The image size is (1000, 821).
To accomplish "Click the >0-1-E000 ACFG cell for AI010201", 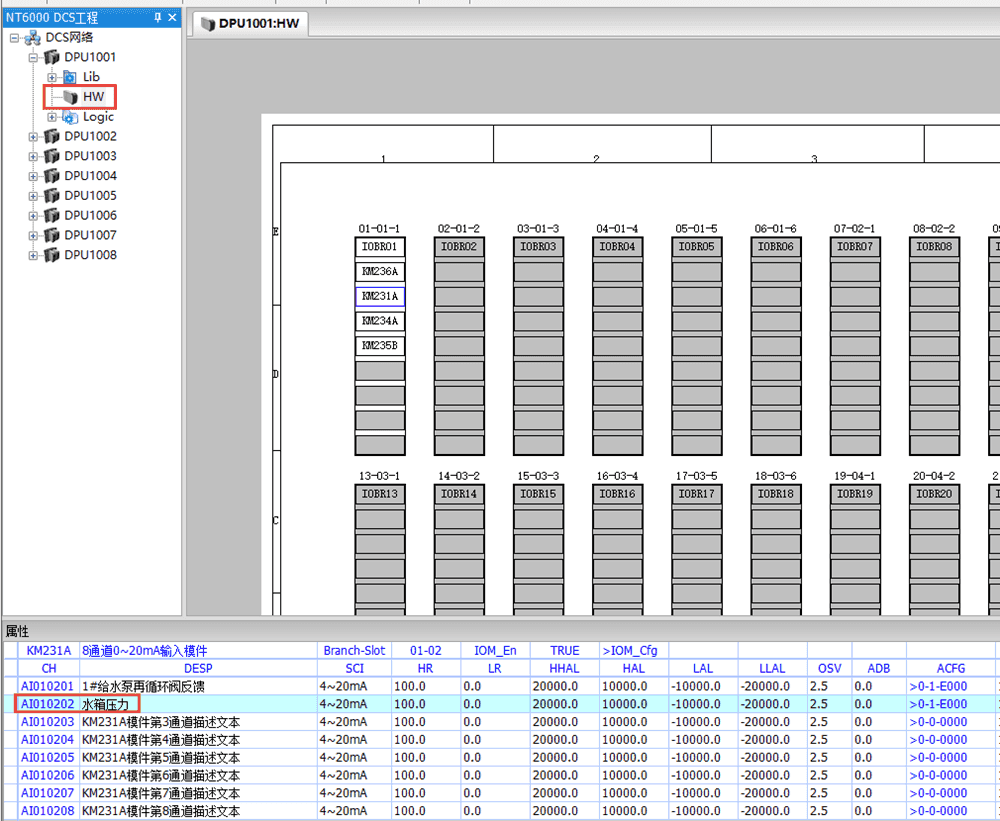I will [x=950, y=686].
